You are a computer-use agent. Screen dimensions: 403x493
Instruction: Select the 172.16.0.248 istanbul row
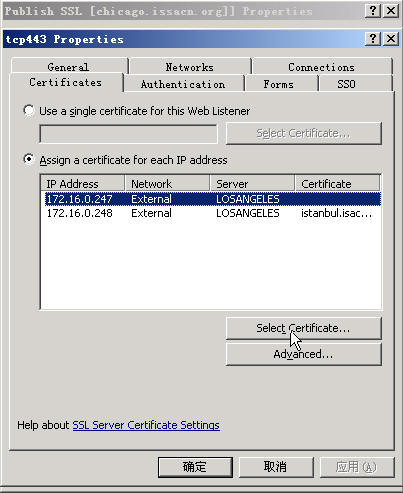tap(213, 213)
